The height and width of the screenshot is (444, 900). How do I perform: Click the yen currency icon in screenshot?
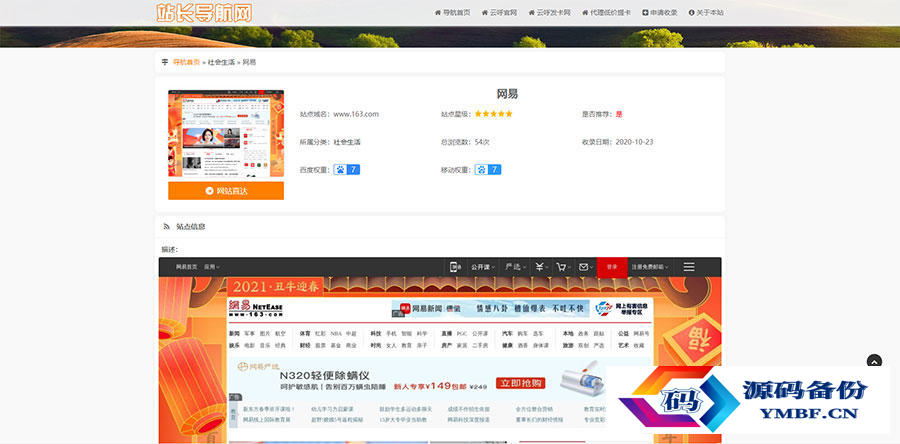point(541,267)
